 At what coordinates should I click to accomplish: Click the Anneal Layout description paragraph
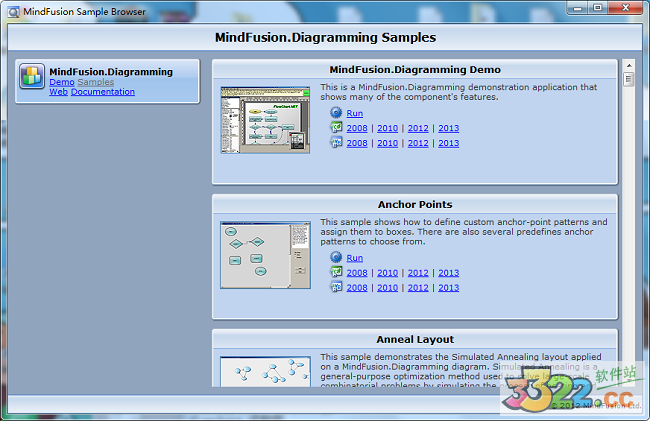(x=461, y=371)
